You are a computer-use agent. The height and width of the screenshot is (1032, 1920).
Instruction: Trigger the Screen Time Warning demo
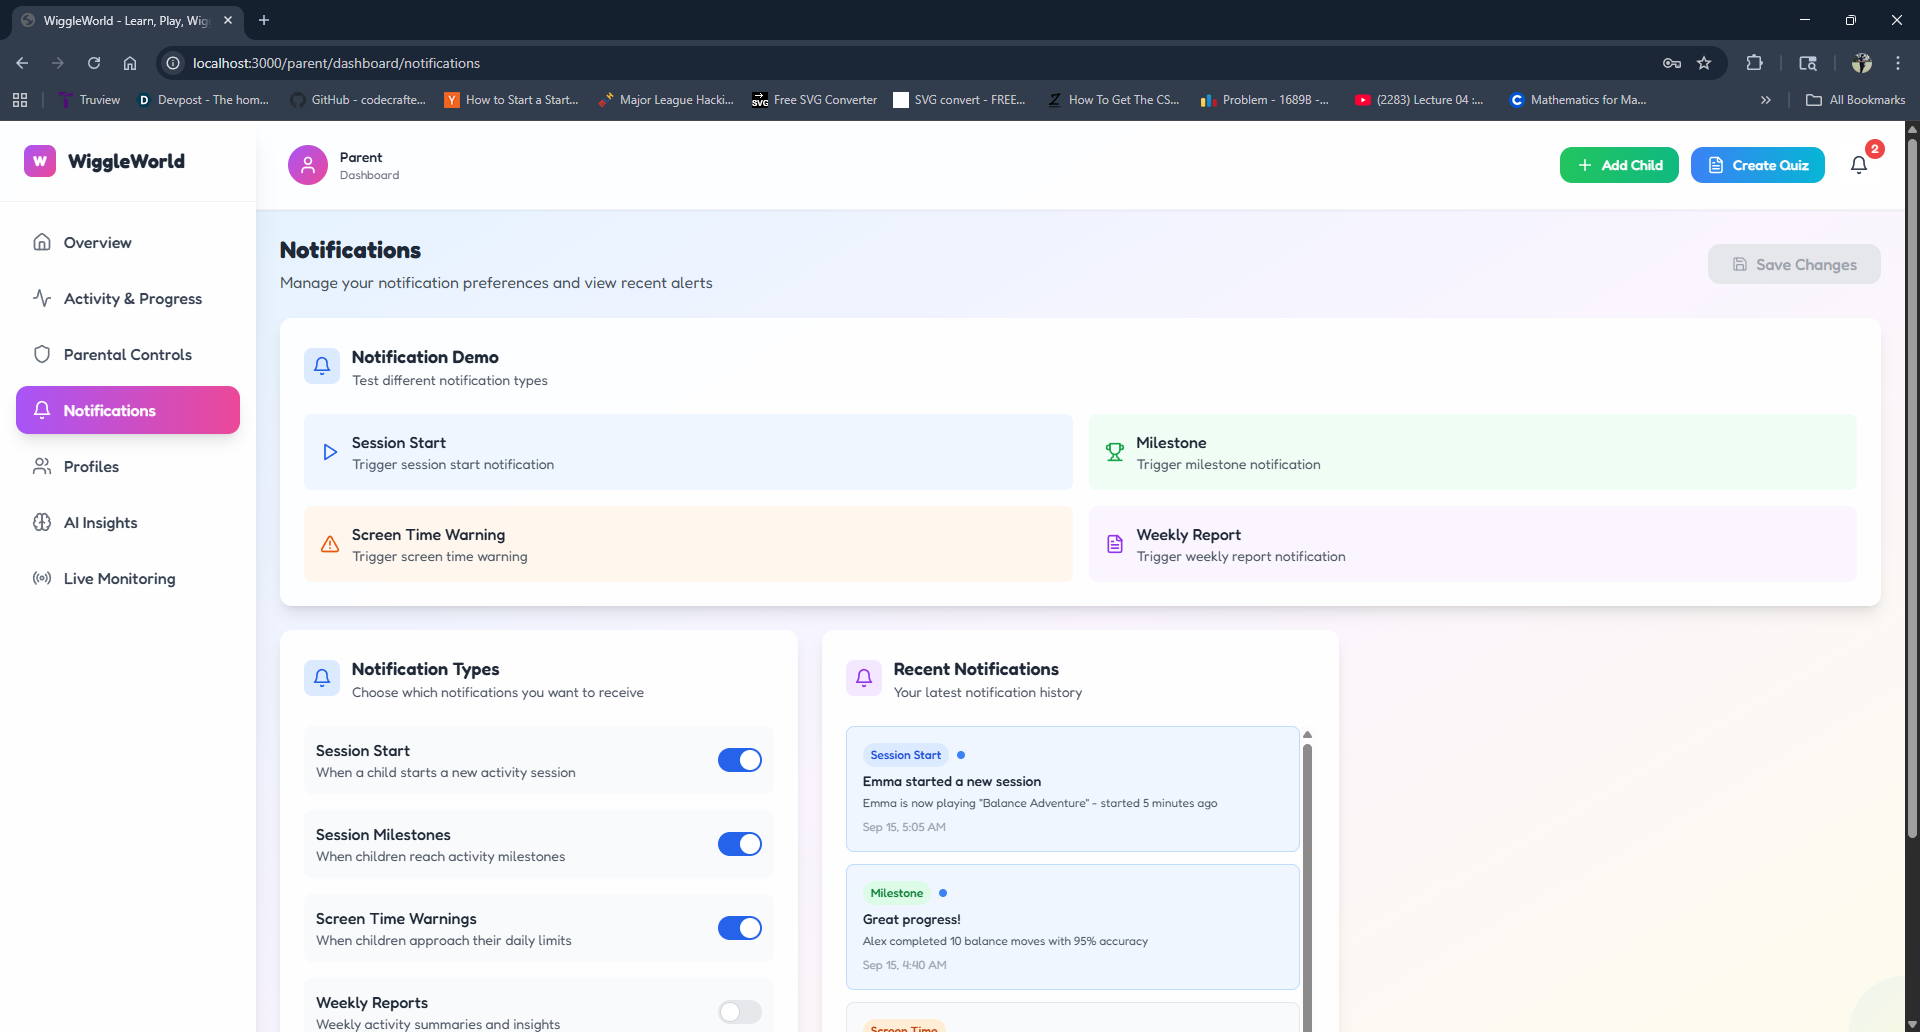point(688,544)
